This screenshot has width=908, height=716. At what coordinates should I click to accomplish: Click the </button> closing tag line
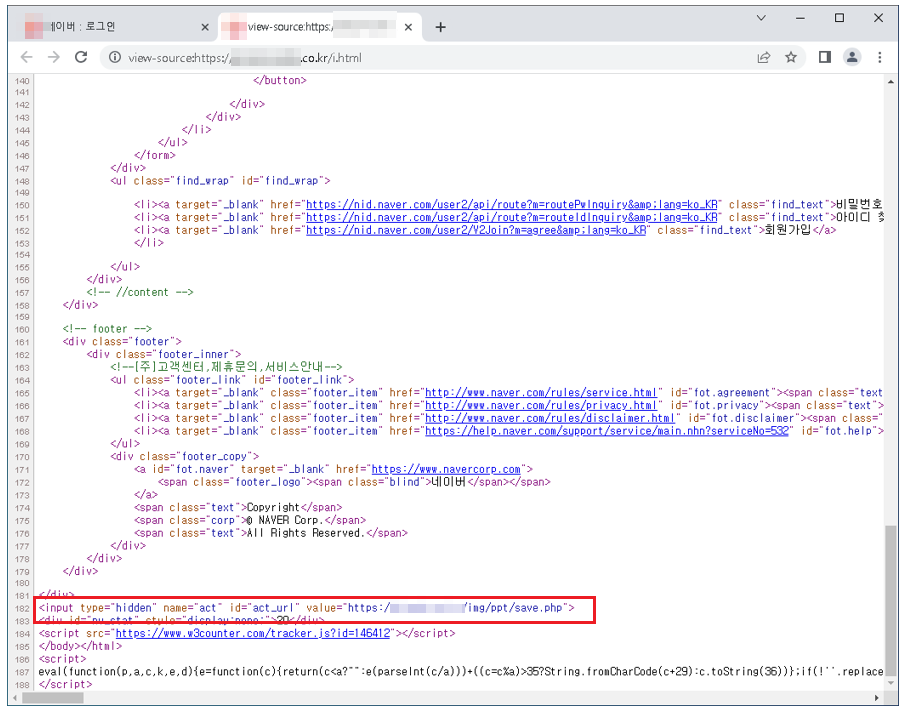coord(280,80)
